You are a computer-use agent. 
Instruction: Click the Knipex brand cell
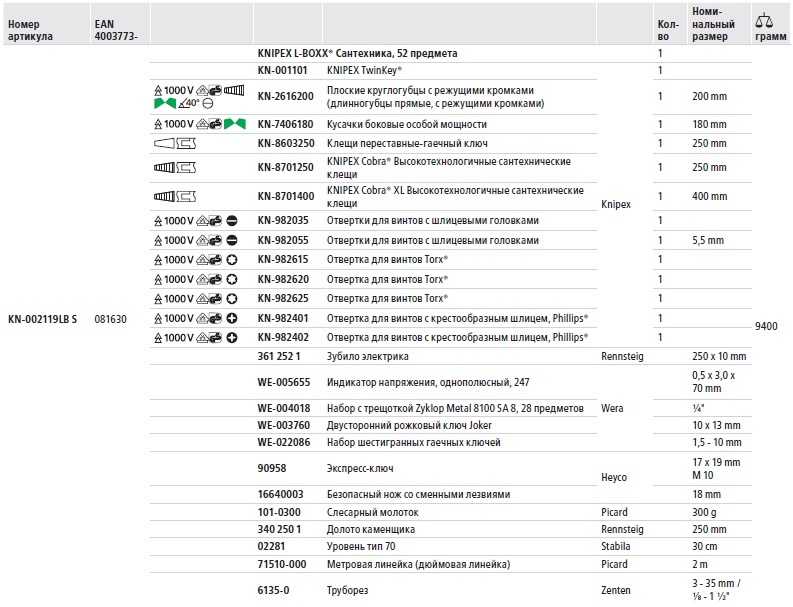click(615, 204)
